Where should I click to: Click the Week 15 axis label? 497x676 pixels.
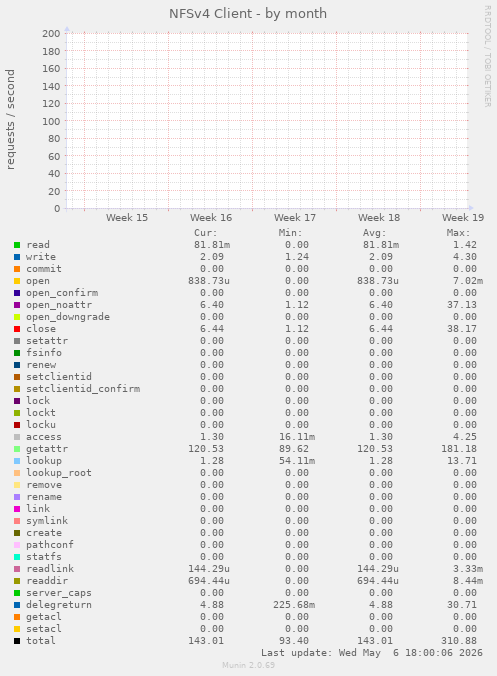(x=127, y=217)
